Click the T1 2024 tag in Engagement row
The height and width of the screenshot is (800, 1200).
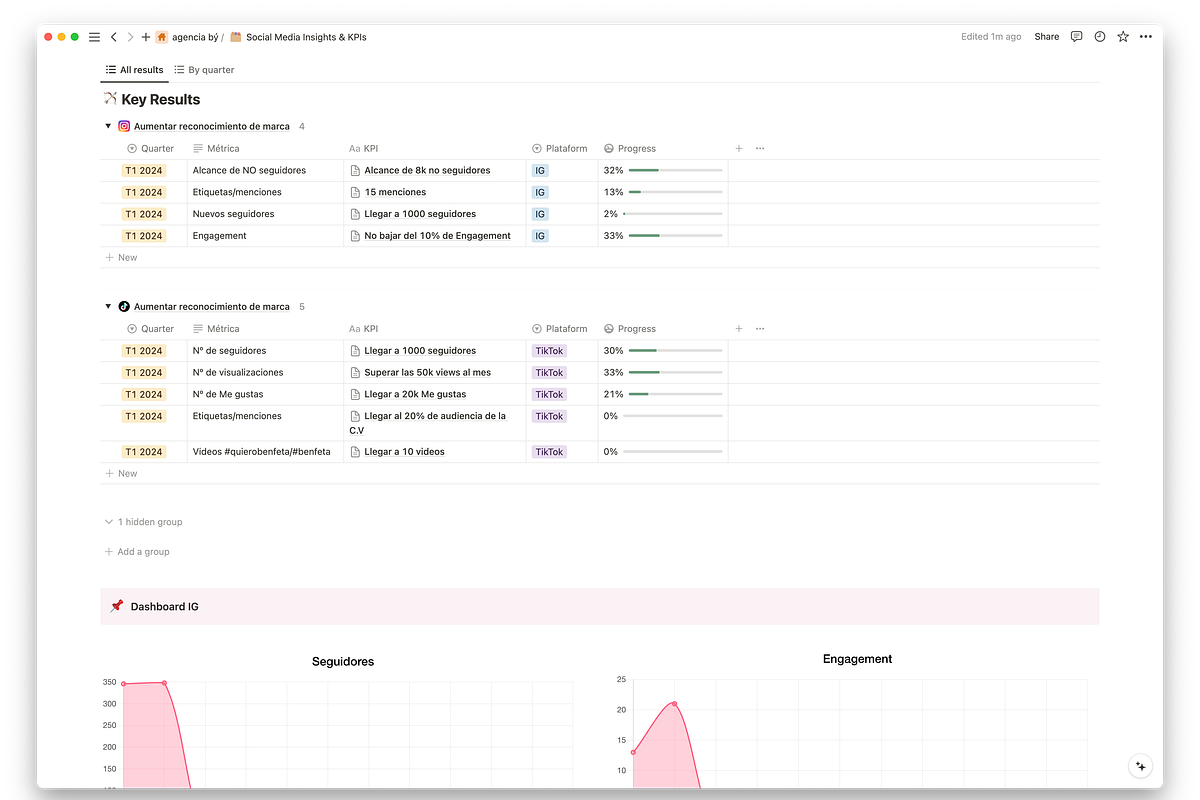(x=144, y=236)
